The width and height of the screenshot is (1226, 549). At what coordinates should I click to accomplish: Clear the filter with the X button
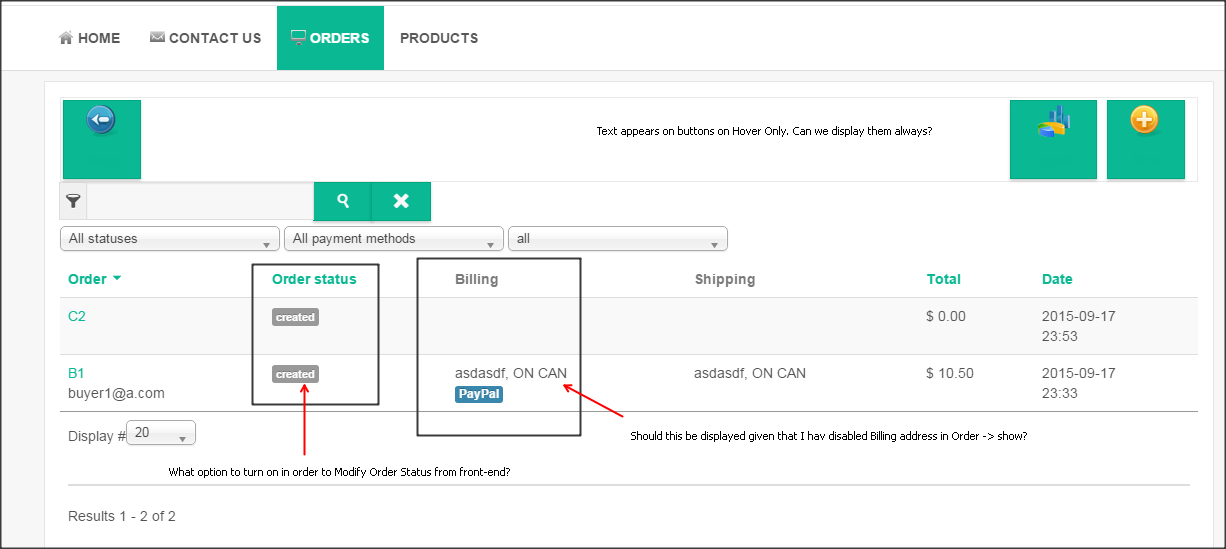click(401, 201)
